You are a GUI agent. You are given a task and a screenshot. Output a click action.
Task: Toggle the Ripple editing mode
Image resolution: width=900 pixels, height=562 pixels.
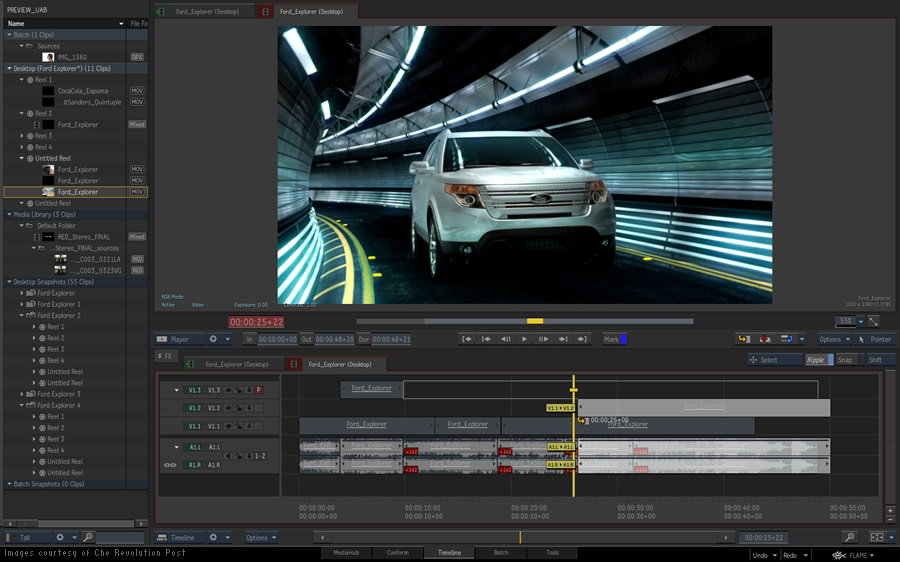[817, 360]
